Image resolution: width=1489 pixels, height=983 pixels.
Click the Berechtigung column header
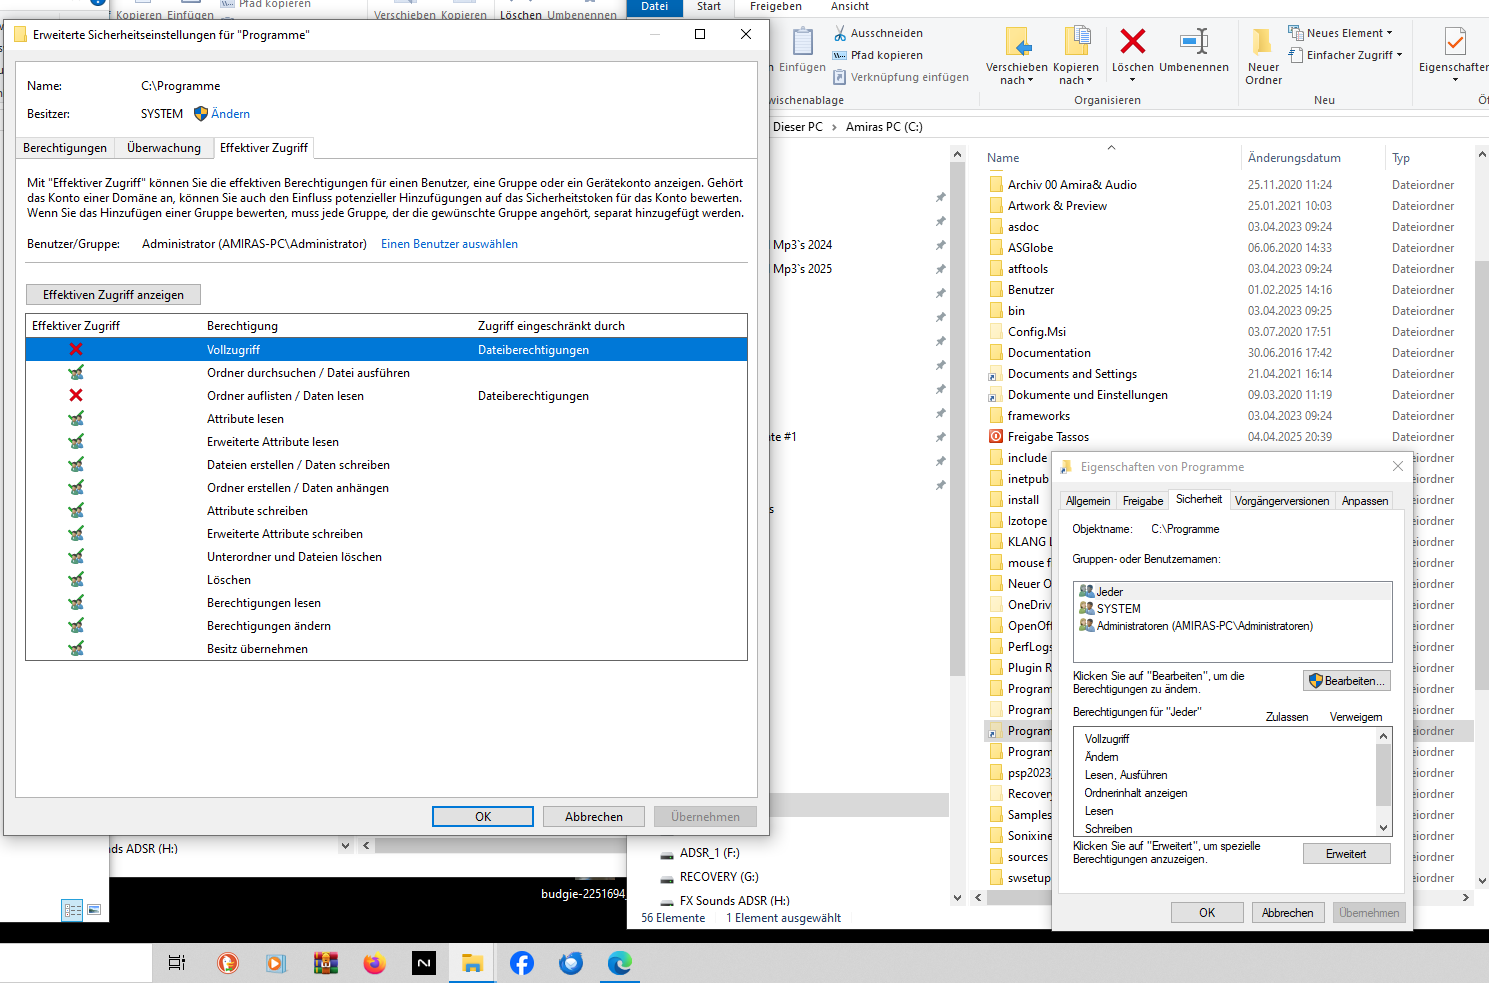pos(242,326)
